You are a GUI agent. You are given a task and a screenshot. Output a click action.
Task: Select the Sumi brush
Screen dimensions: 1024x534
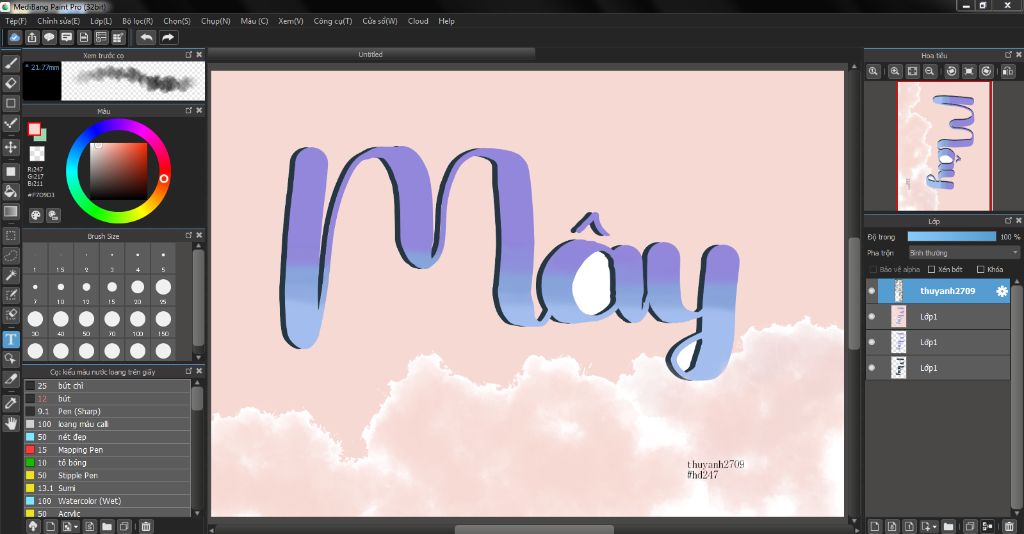pyautogui.click(x=107, y=488)
